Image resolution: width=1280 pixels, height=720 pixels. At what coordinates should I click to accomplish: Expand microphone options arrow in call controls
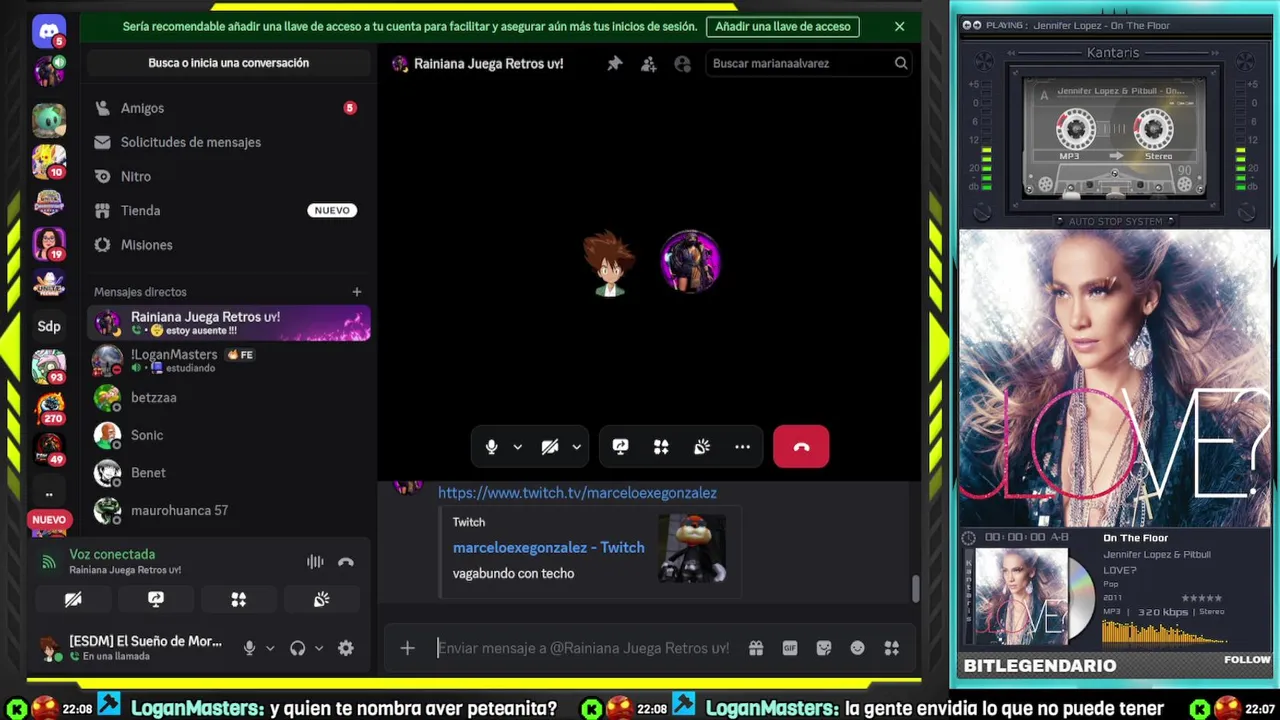coord(517,447)
